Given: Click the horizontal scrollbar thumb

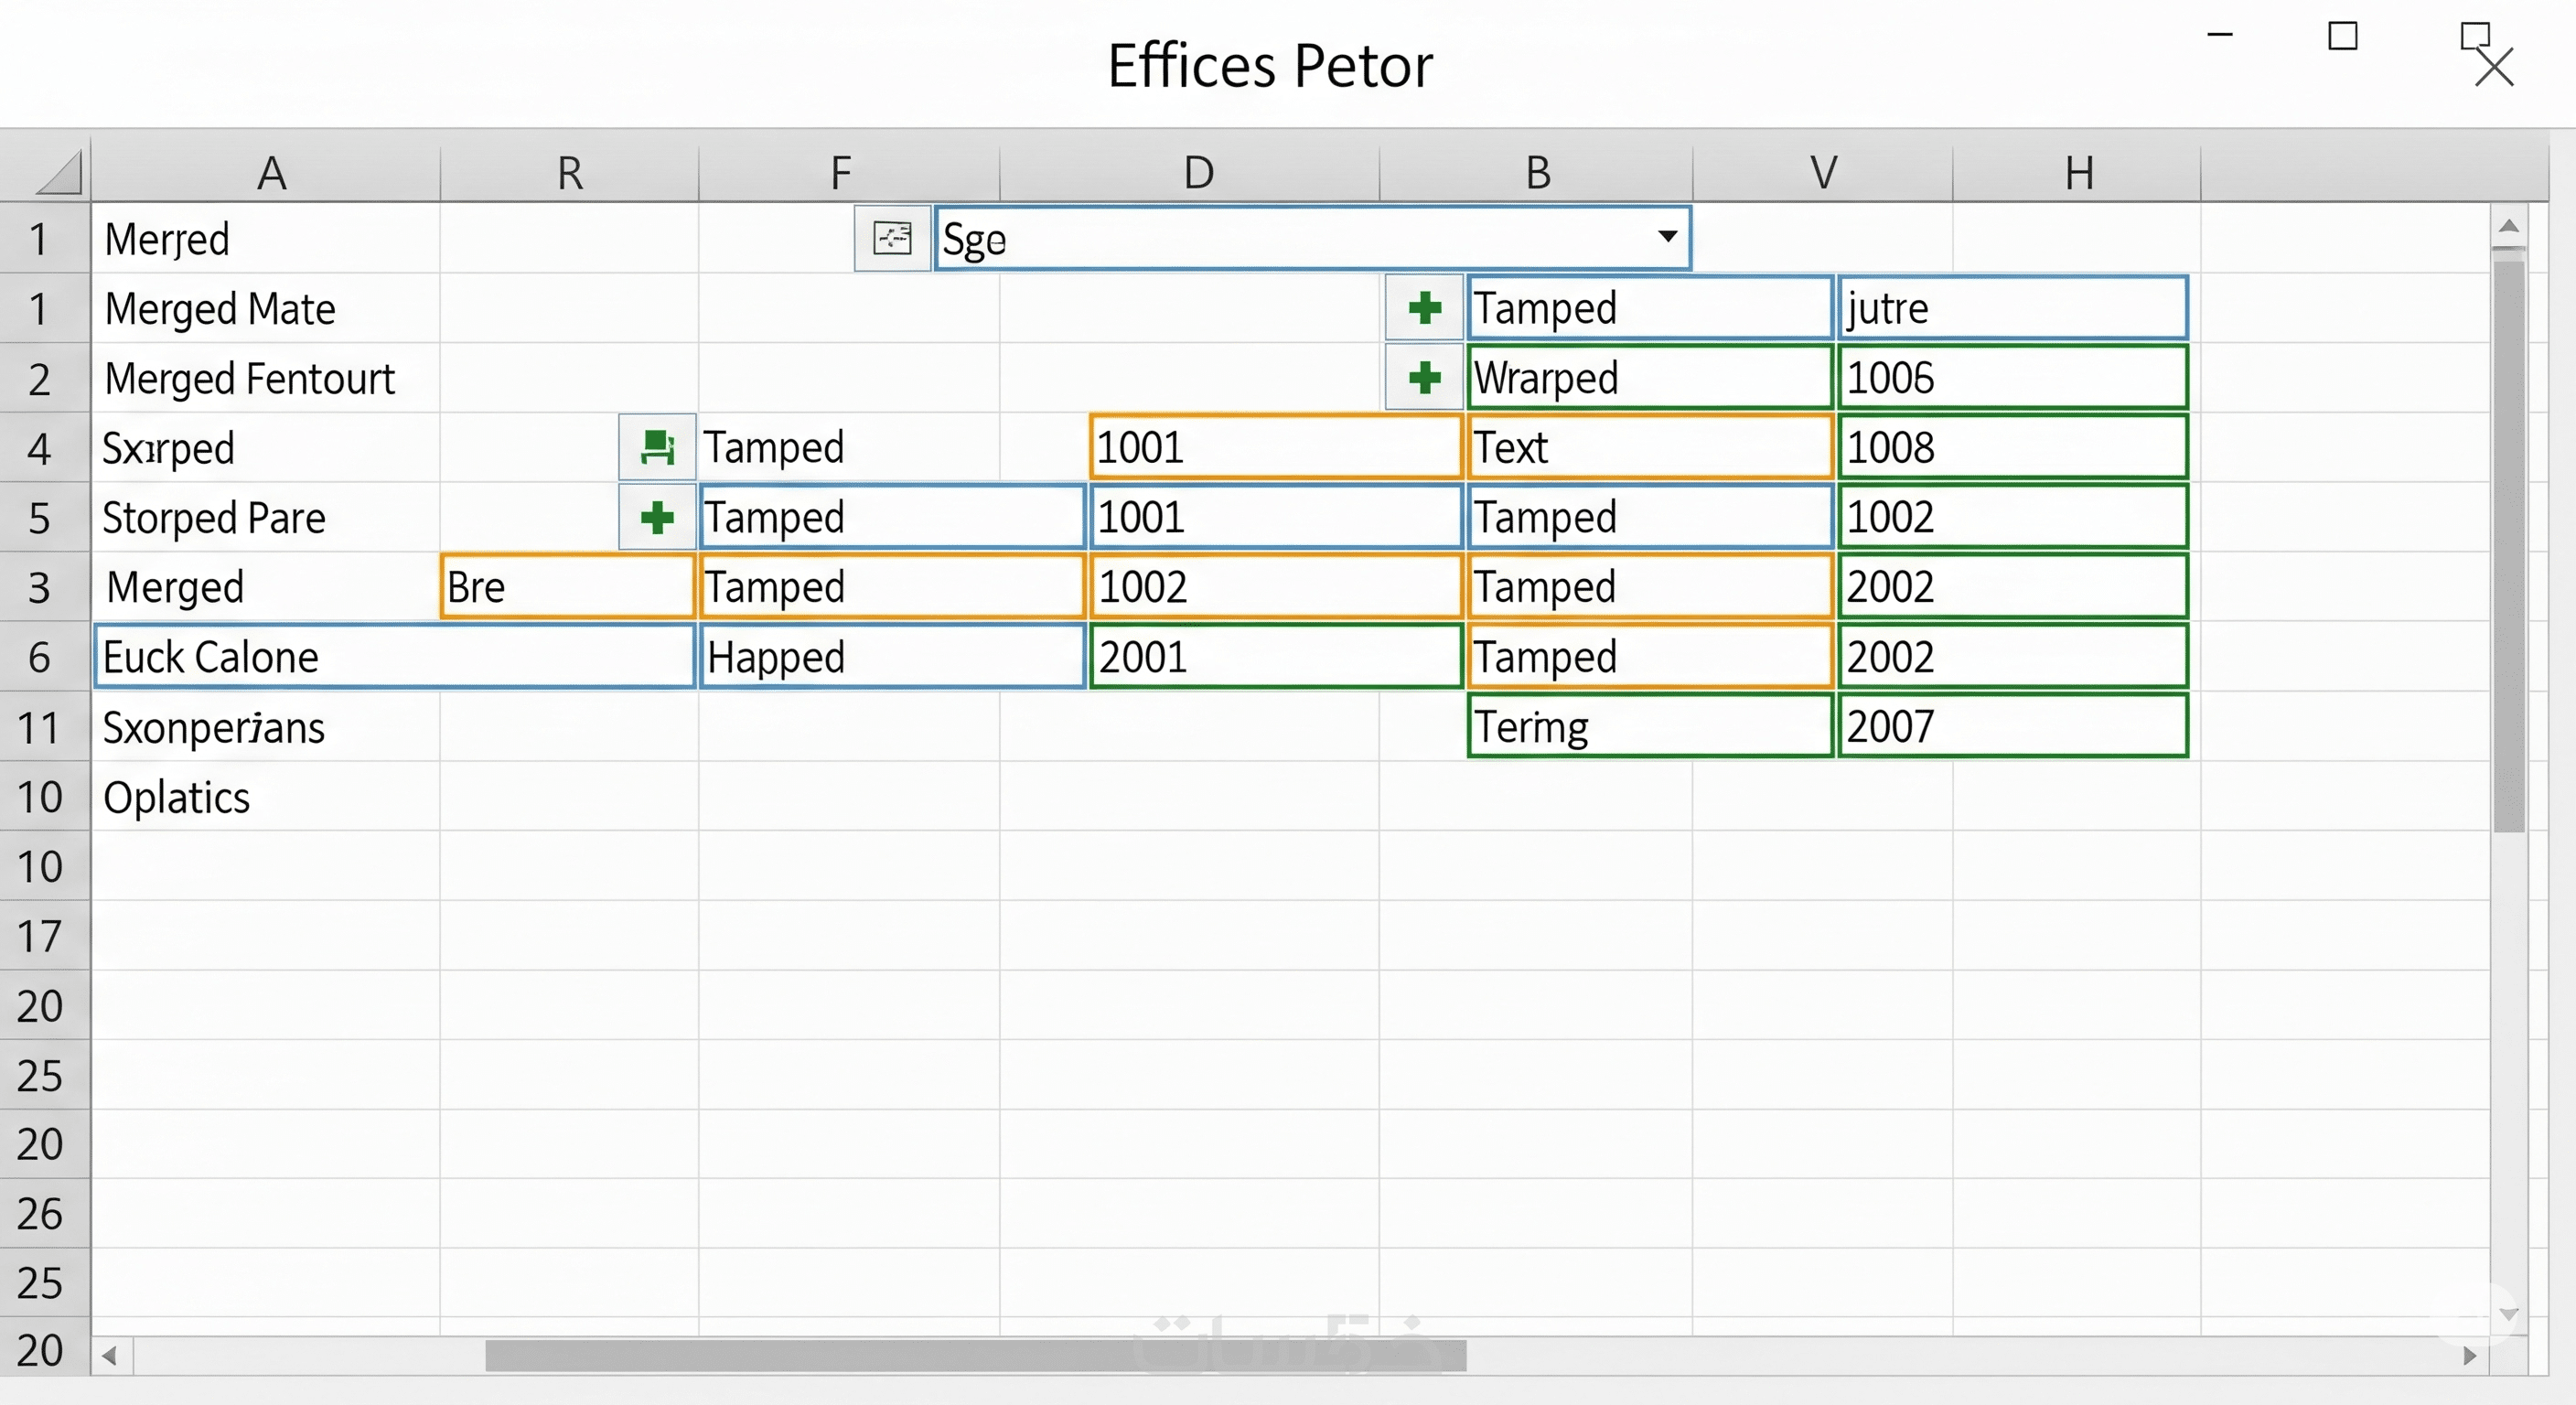Looking at the screenshot, I should click(975, 1356).
